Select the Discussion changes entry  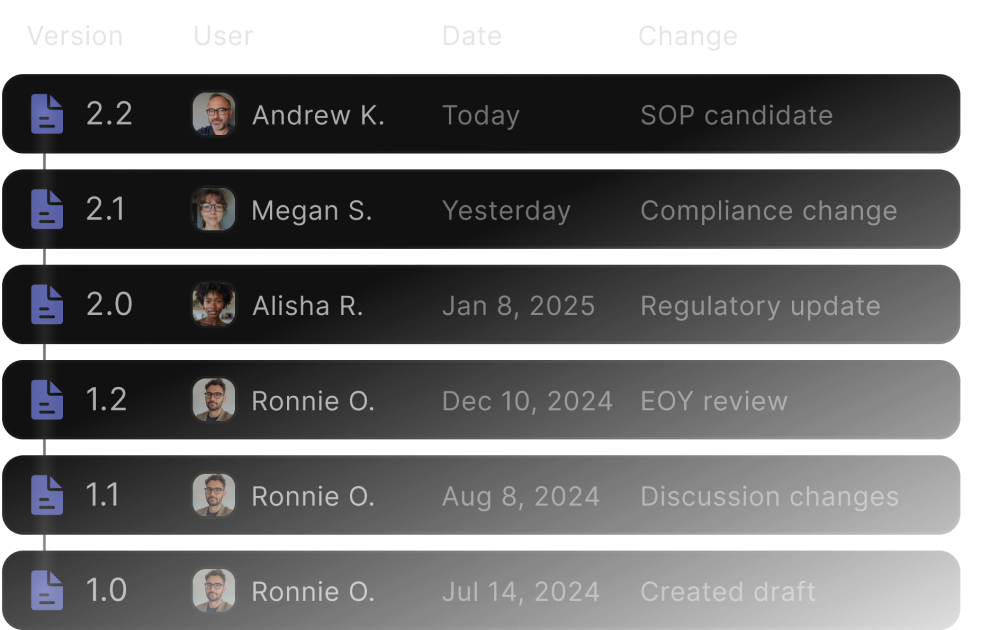pos(769,497)
